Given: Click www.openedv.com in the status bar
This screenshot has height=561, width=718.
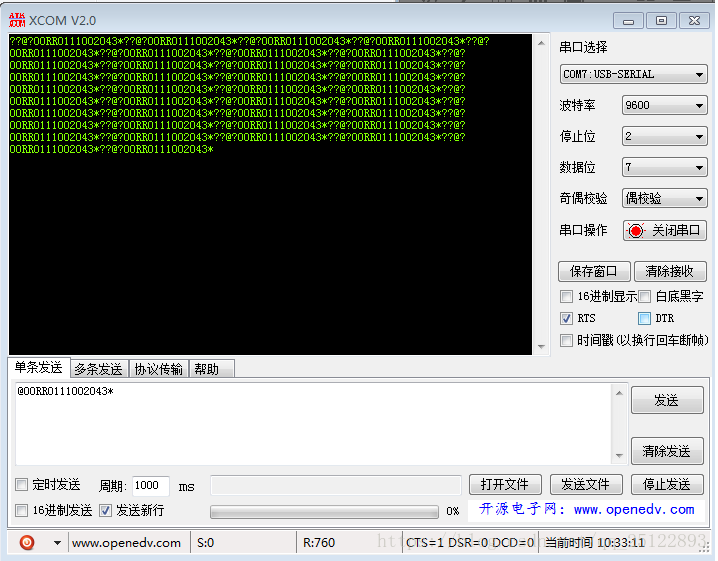Looking at the screenshot, I should point(126,543).
